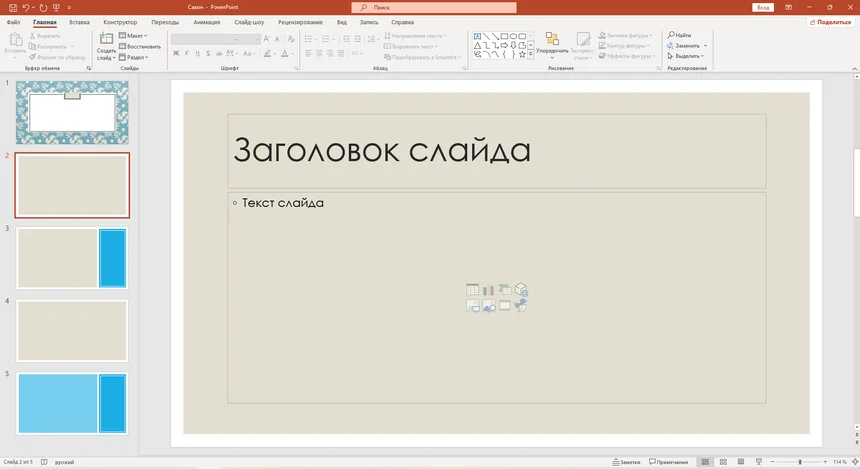Insert a 3D model in the placeholder

point(521,290)
